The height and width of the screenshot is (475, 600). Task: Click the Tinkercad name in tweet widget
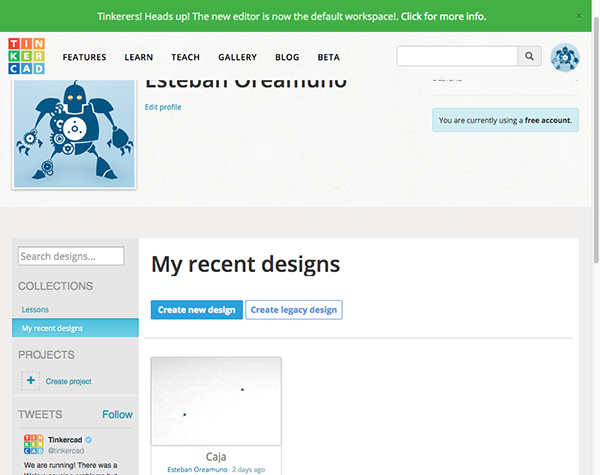[x=65, y=439]
